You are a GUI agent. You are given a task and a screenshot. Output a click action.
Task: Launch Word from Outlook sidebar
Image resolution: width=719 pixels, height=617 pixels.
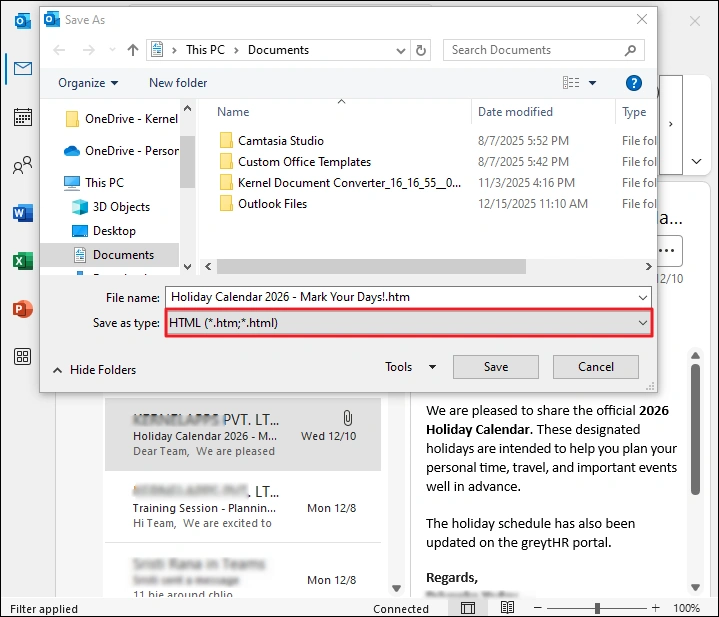tap(22, 213)
